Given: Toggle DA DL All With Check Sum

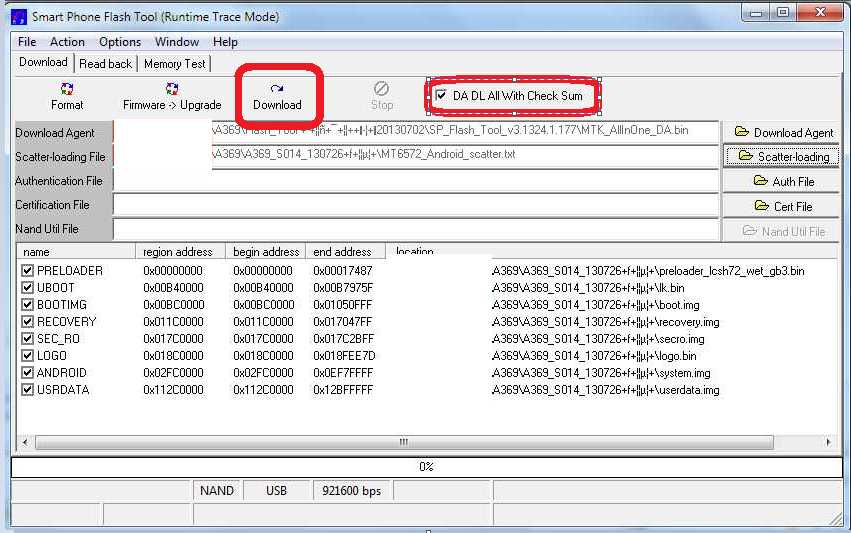Looking at the screenshot, I should pyautogui.click(x=441, y=96).
